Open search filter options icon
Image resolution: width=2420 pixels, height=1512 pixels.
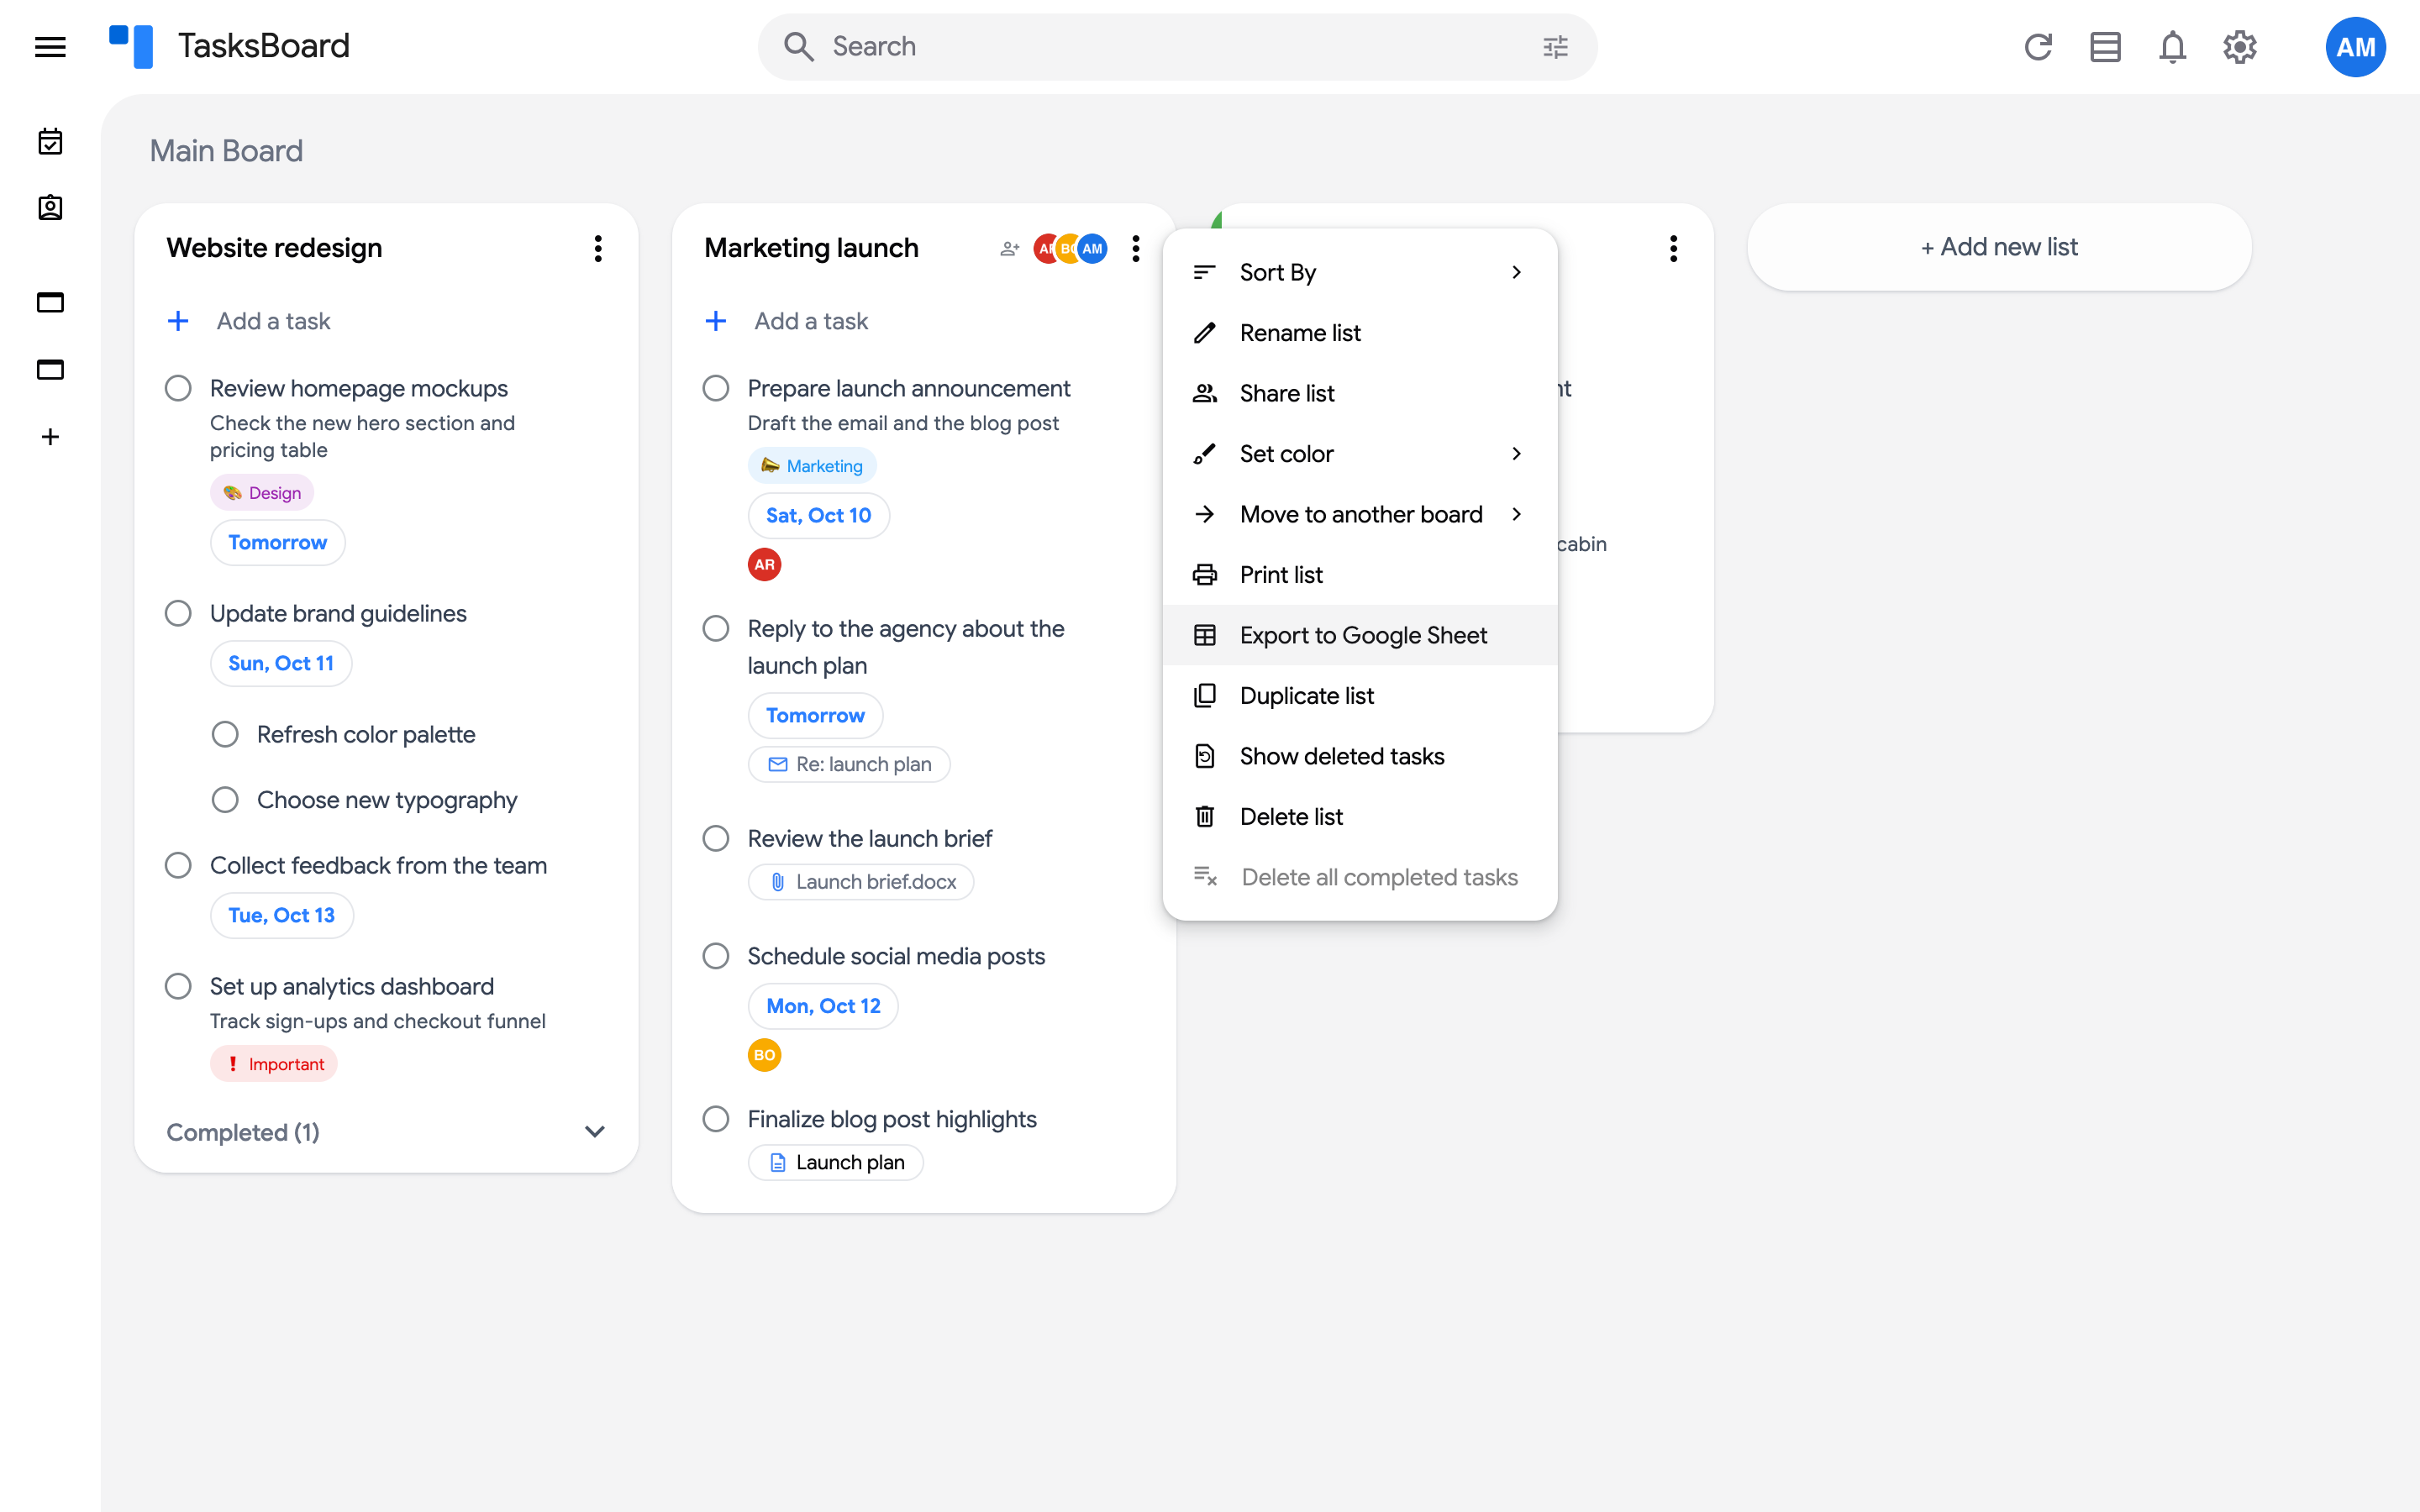1555,47
